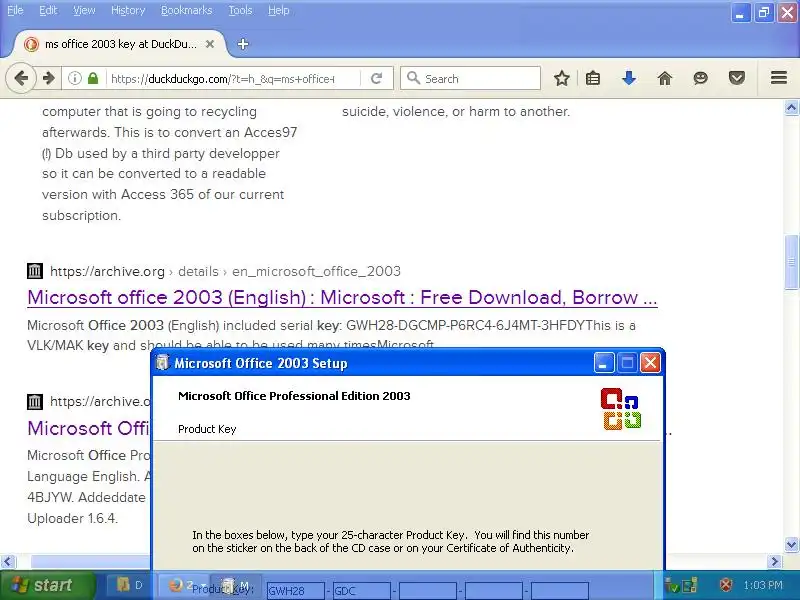Click the fourth empty product key box
Image resolution: width=800 pixels, height=600 pixels.
pos(494,591)
